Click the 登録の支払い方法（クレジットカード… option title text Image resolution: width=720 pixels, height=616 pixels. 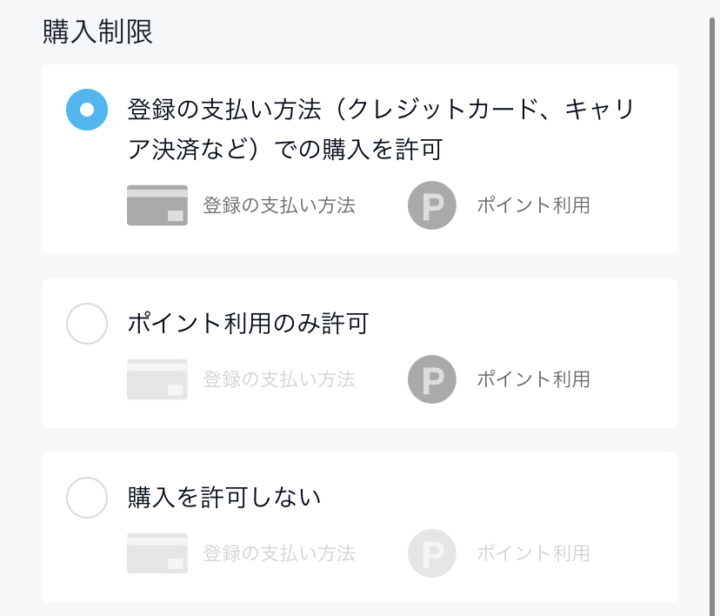(x=381, y=129)
